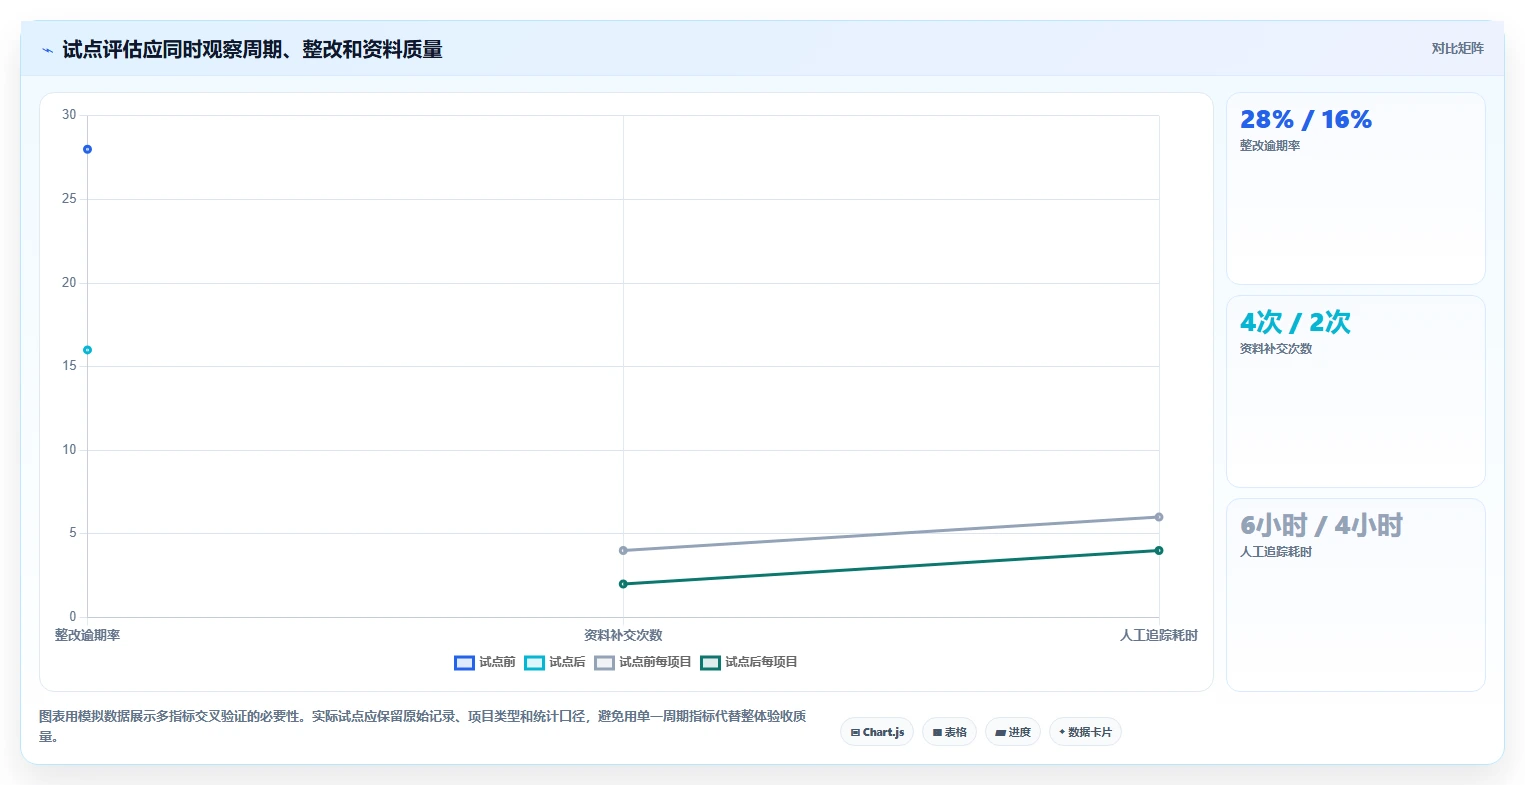Viewport: 1525px width, 785px height.
Task: Click the 20 y-axis tick
Action: [69, 283]
